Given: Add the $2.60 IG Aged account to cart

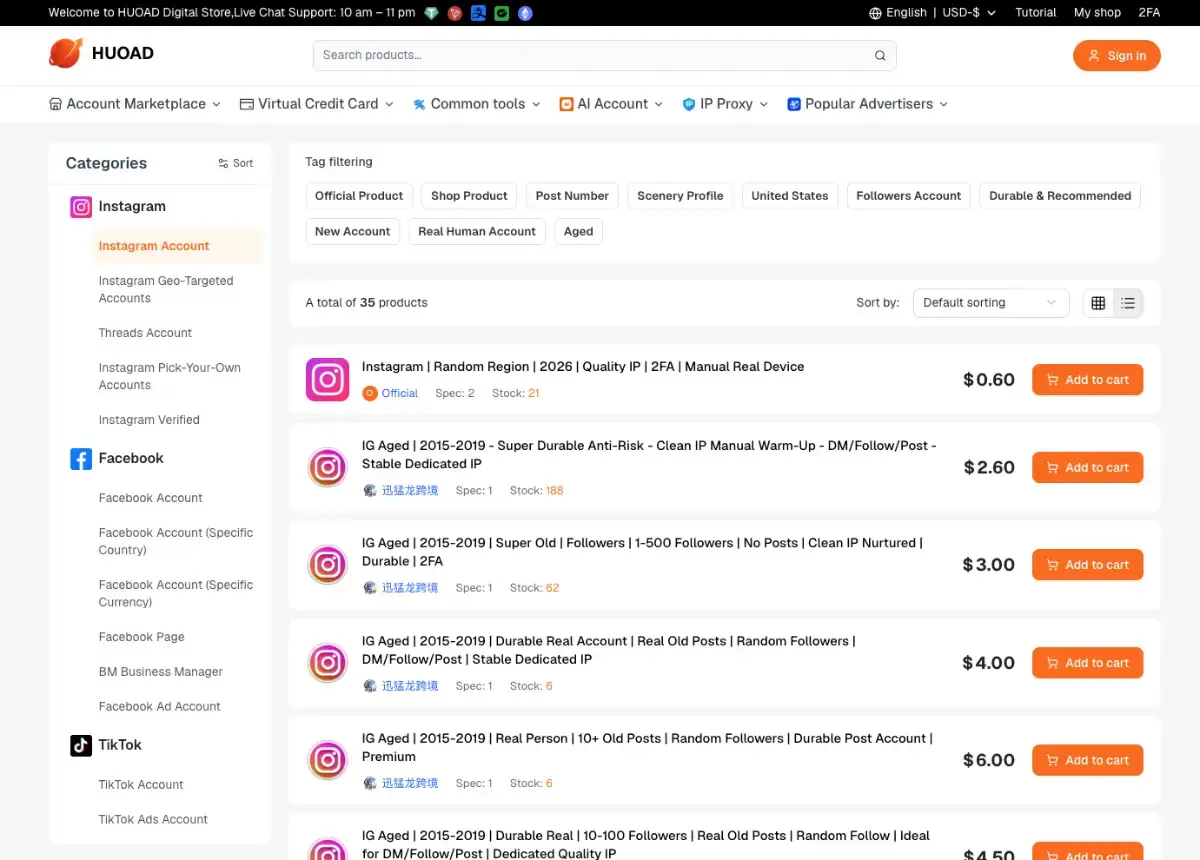Looking at the screenshot, I should click(1087, 468).
